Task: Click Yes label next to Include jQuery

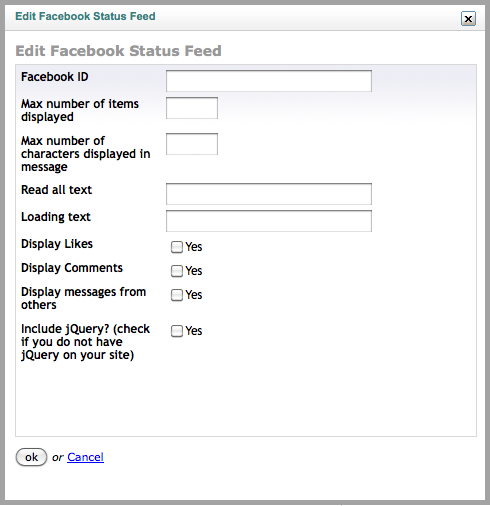Action: (194, 331)
